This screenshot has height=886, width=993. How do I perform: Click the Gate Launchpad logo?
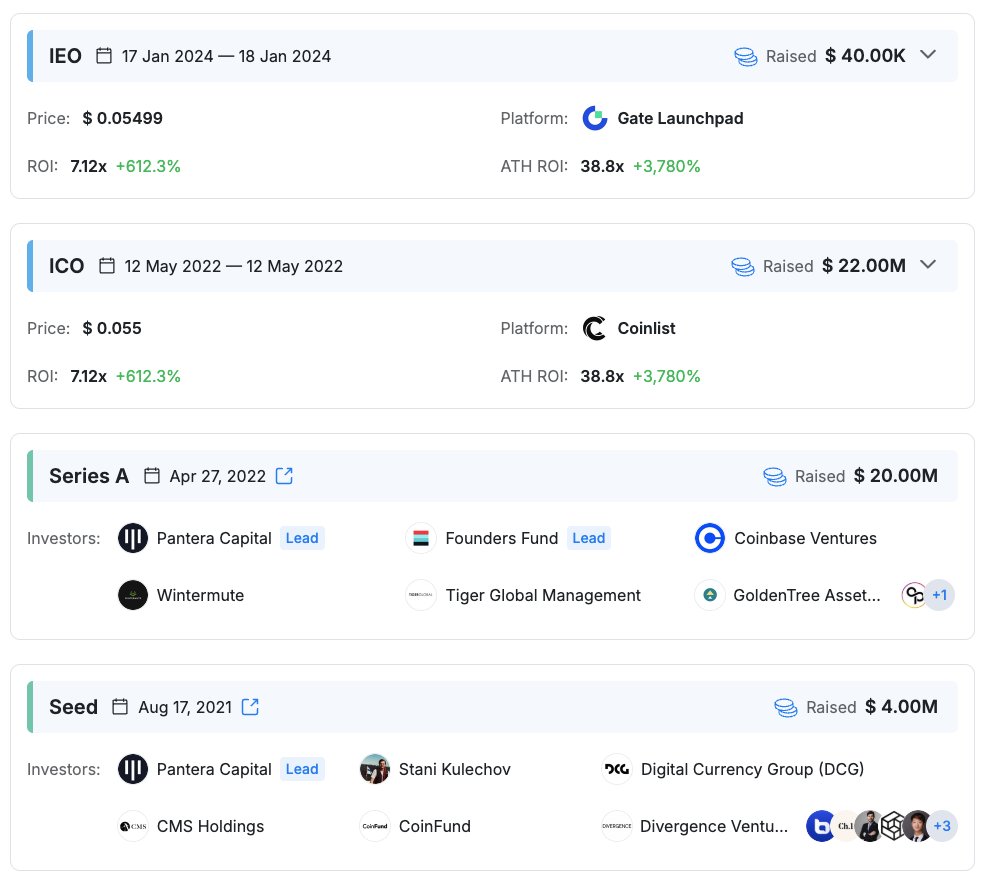pyautogui.click(x=595, y=118)
